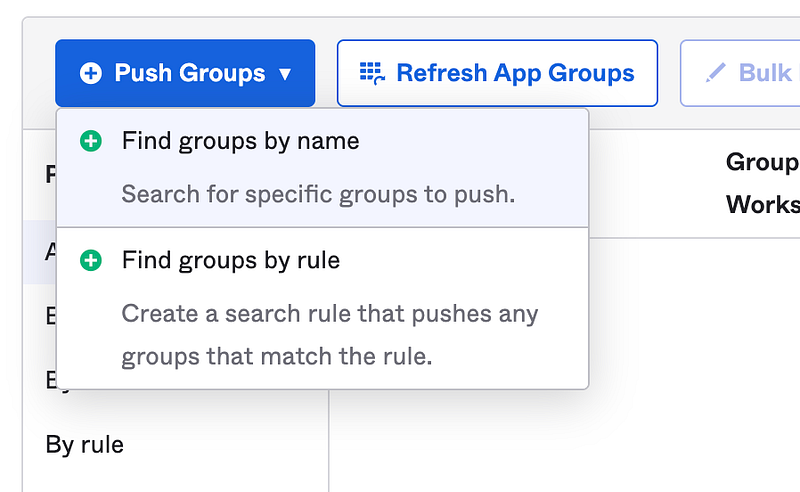Click the pencil icon on Bulk button

(x=716, y=73)
